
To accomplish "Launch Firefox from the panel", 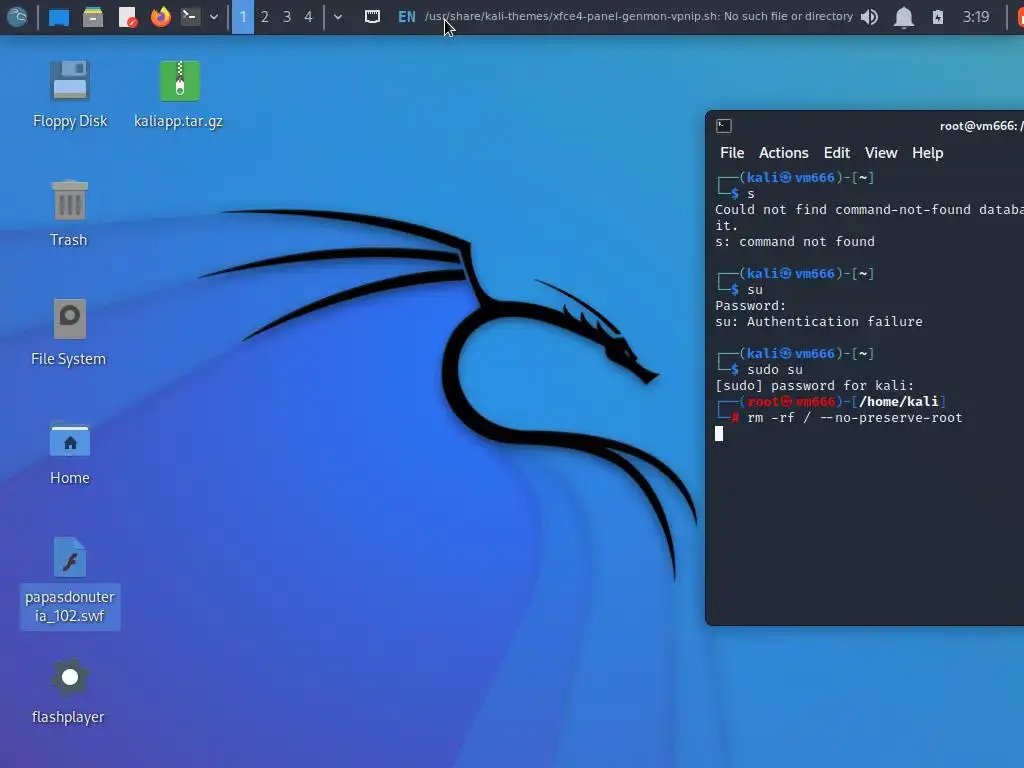I will (x=160, y=17).
